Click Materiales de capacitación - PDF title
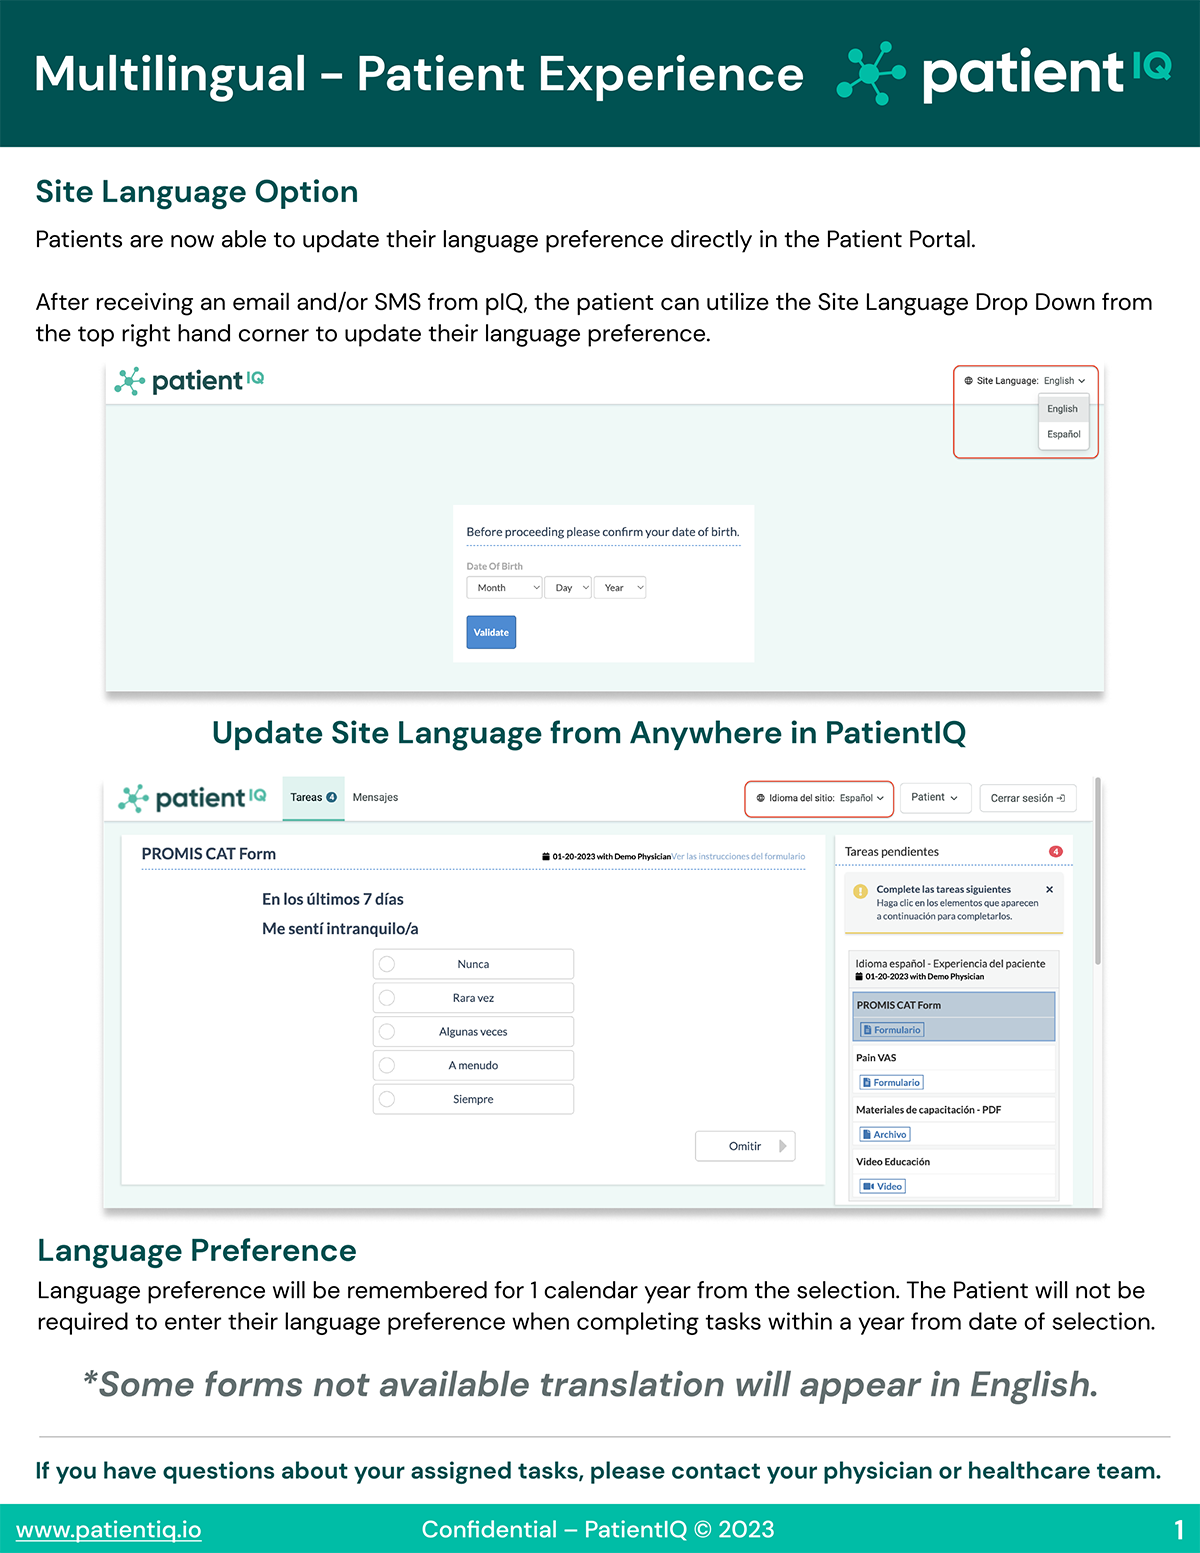The width and height of the screenshot is (1200, 1553). 929,1110
